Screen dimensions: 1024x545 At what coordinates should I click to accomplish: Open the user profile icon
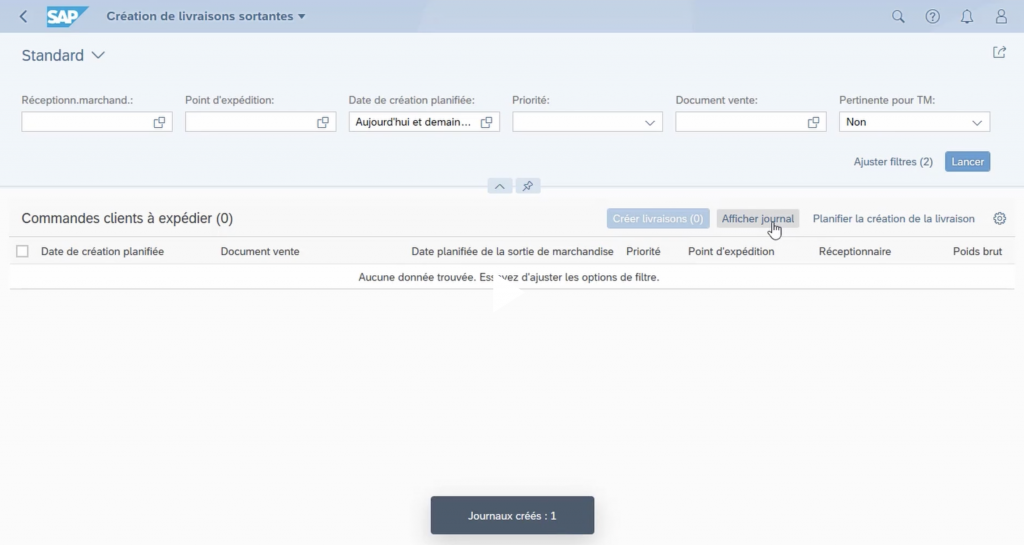click(x=1001, y=17)
